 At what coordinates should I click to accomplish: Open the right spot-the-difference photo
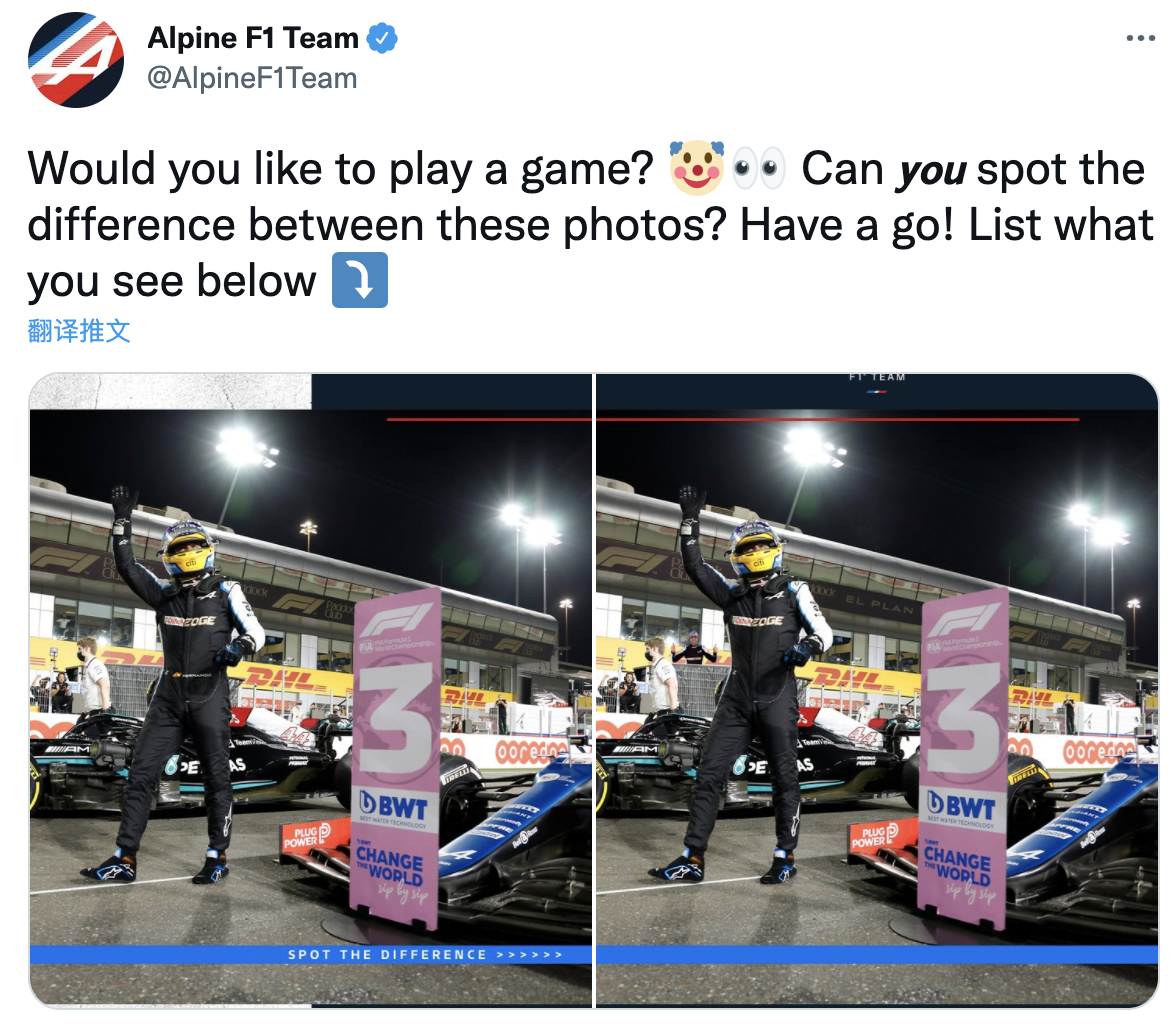pyautogui.click(x=877, y=690)
